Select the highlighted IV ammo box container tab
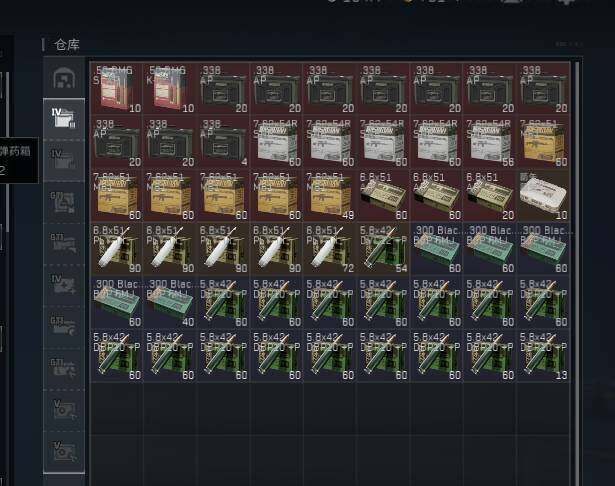 click(x=64, y=118)
